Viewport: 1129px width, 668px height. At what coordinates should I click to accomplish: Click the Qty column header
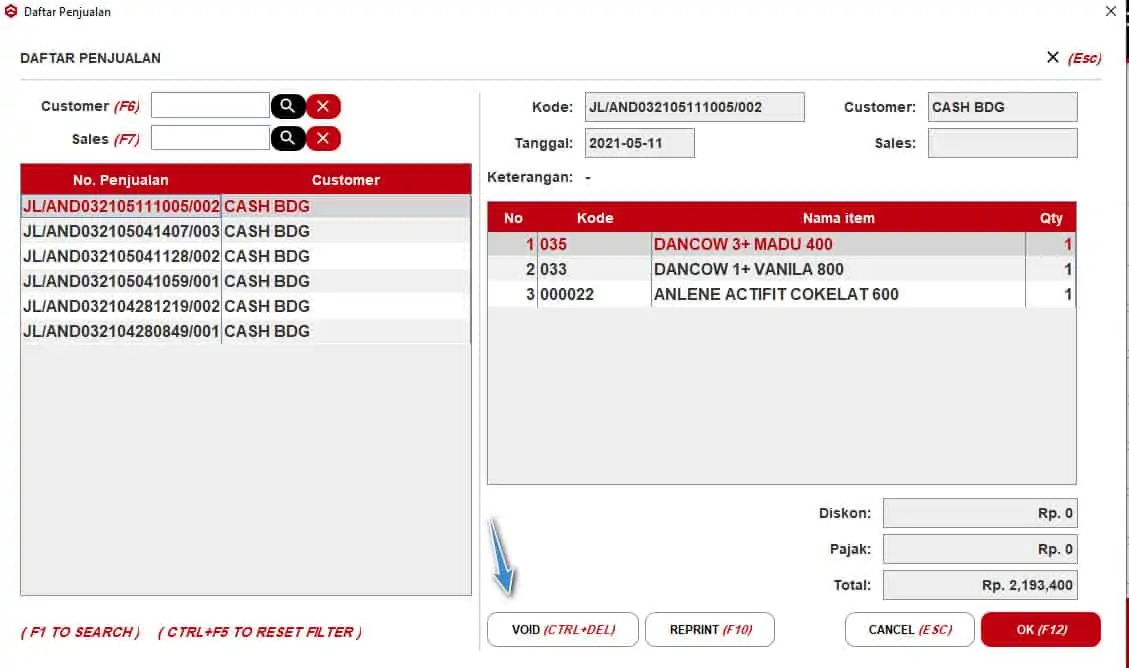click(1050, 218)
